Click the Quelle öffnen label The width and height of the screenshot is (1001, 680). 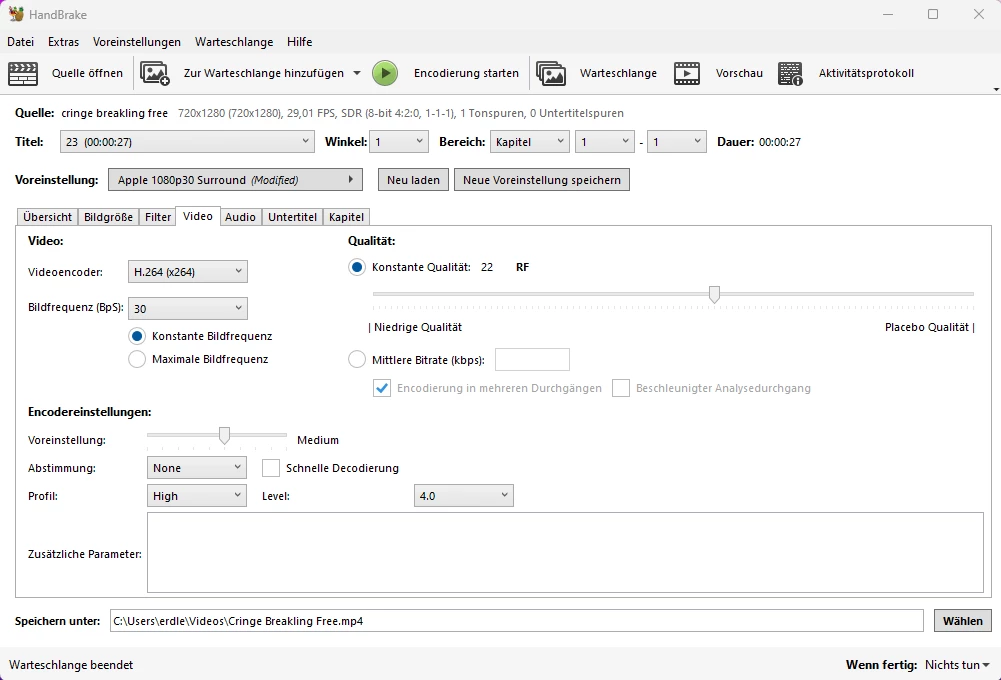[x=87, y=73]
